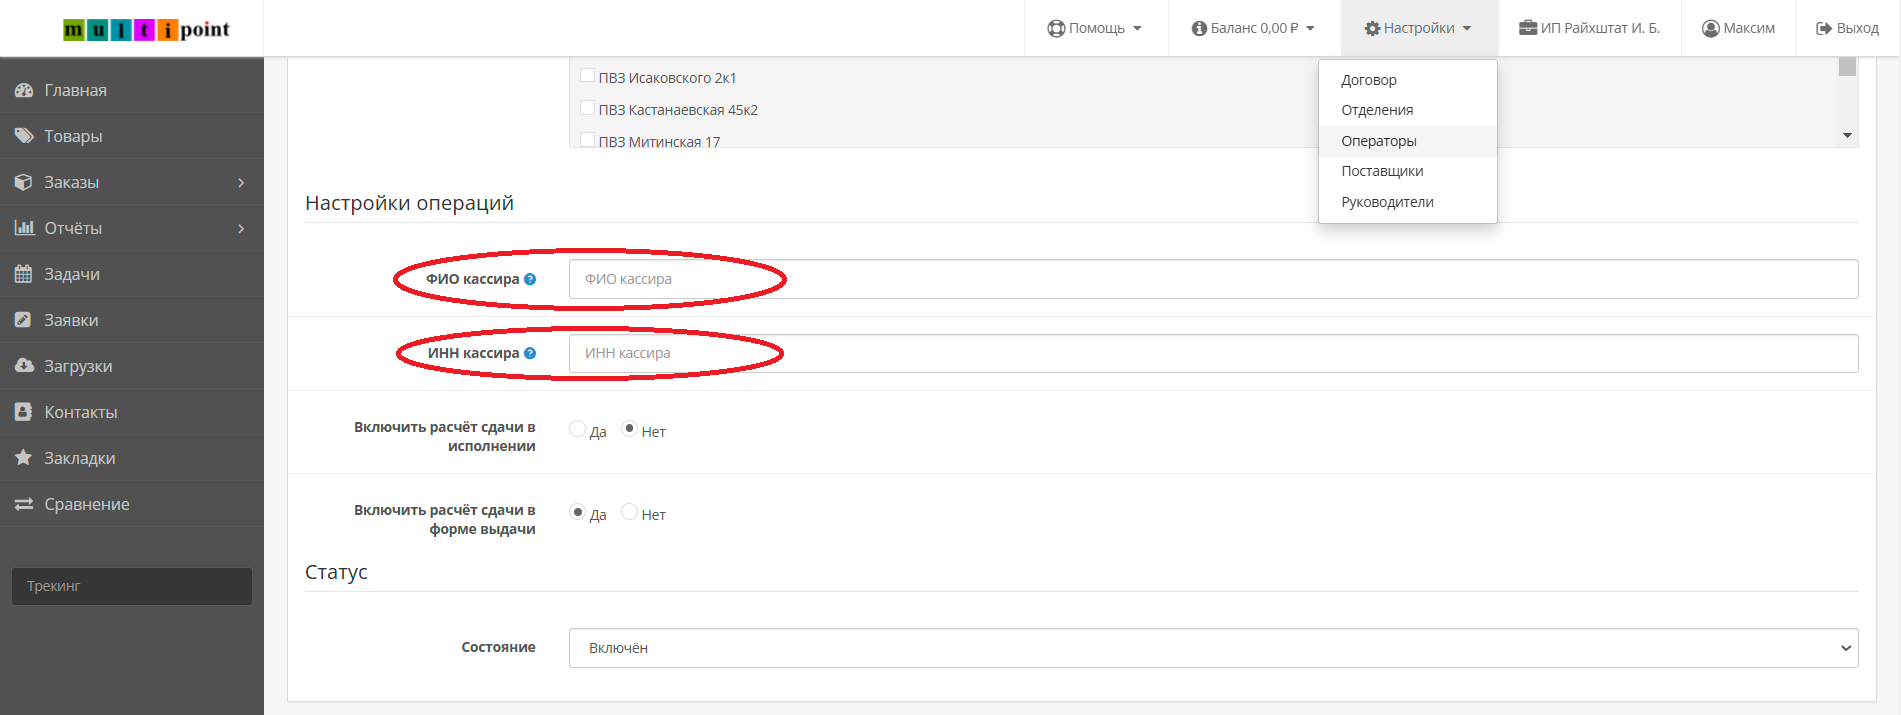Click help icon next to ФИО кассира
This screenshot has width=1901, height=715.
[530, 279]
